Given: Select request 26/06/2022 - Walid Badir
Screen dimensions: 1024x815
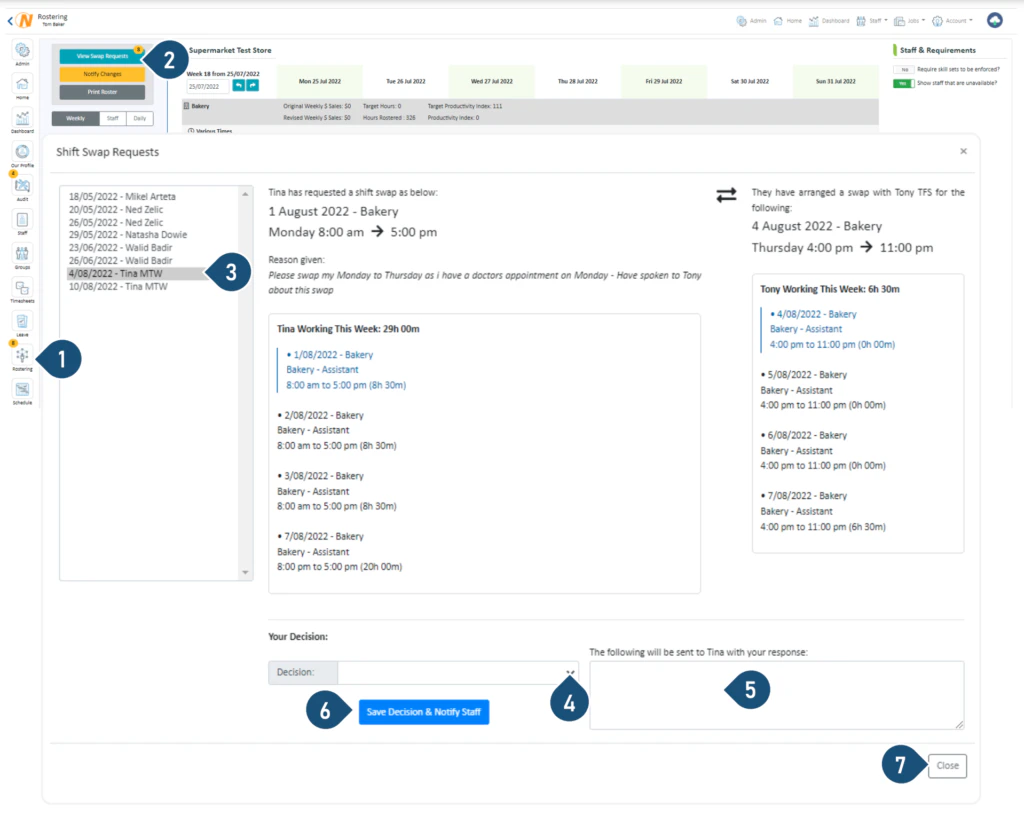Looking at the screenshot, I should (x=121, y=261).
